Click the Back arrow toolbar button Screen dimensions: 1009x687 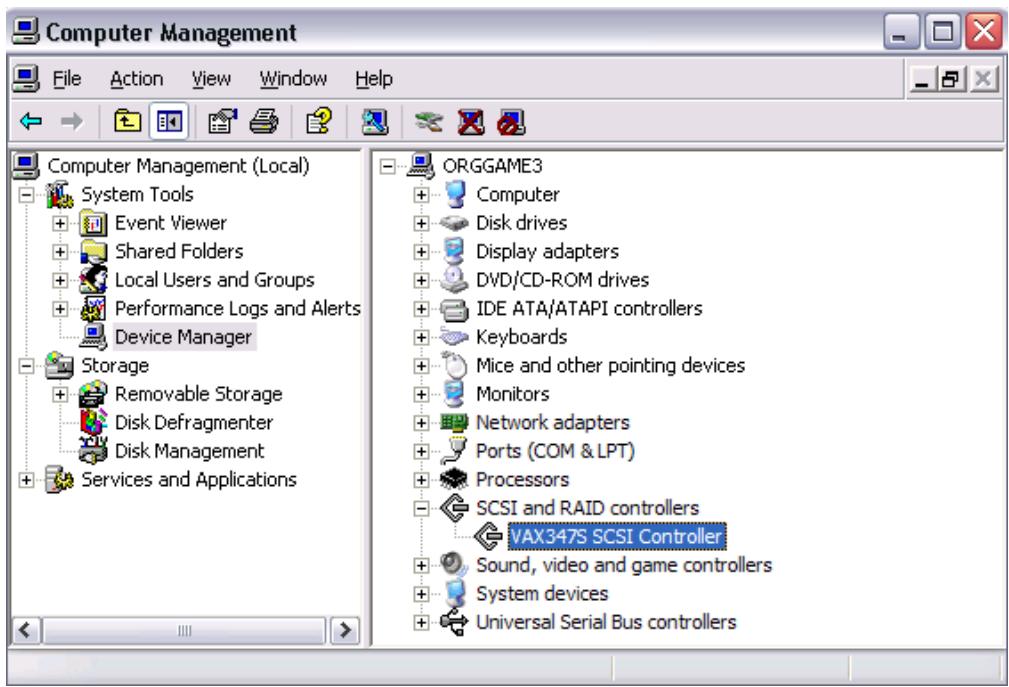click(32, 121)
